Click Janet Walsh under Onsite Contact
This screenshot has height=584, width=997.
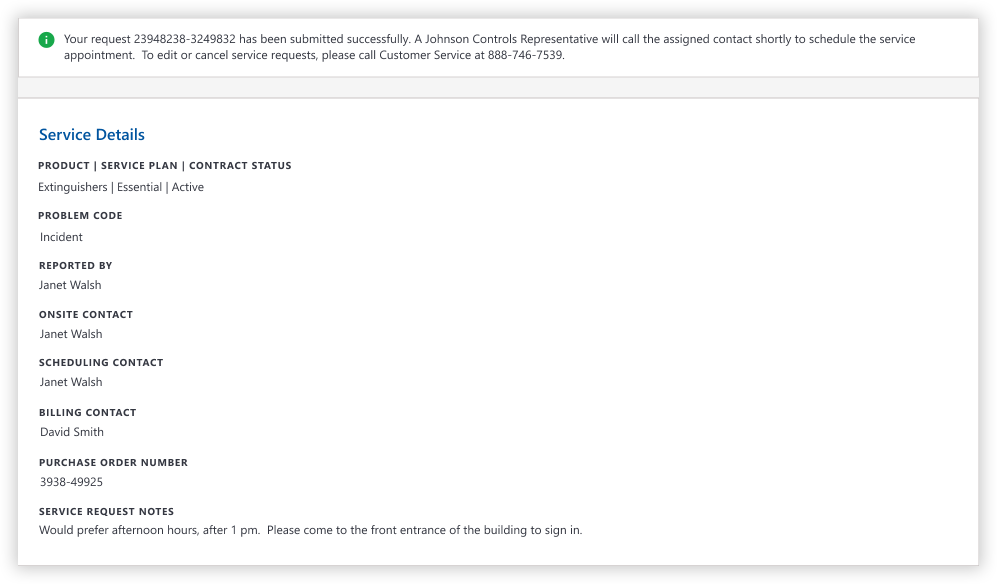pos(71,334)
